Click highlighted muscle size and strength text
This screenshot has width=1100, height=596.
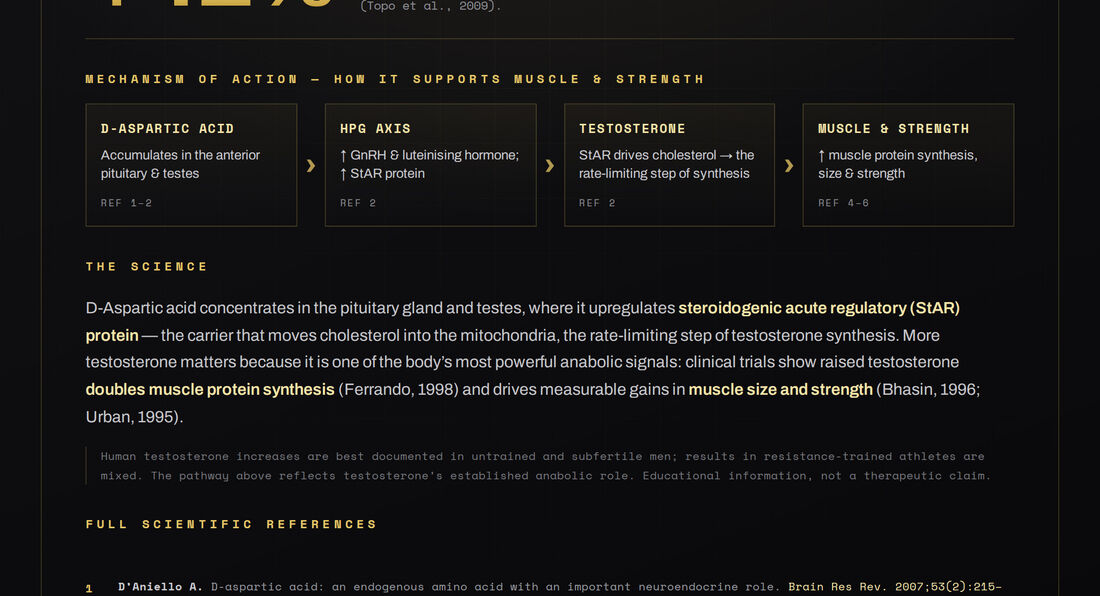coord(780,389)
